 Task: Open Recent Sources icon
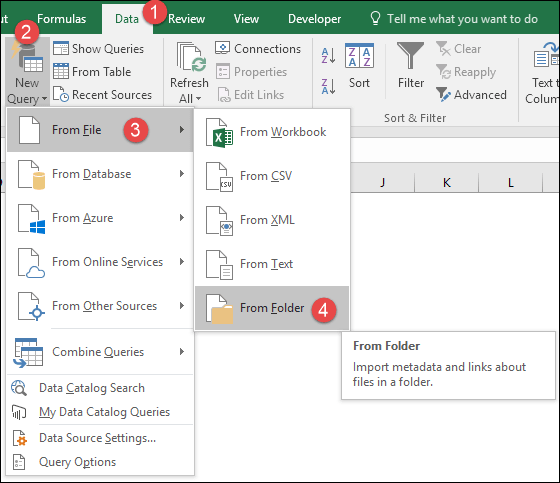(x=61, y=94)
